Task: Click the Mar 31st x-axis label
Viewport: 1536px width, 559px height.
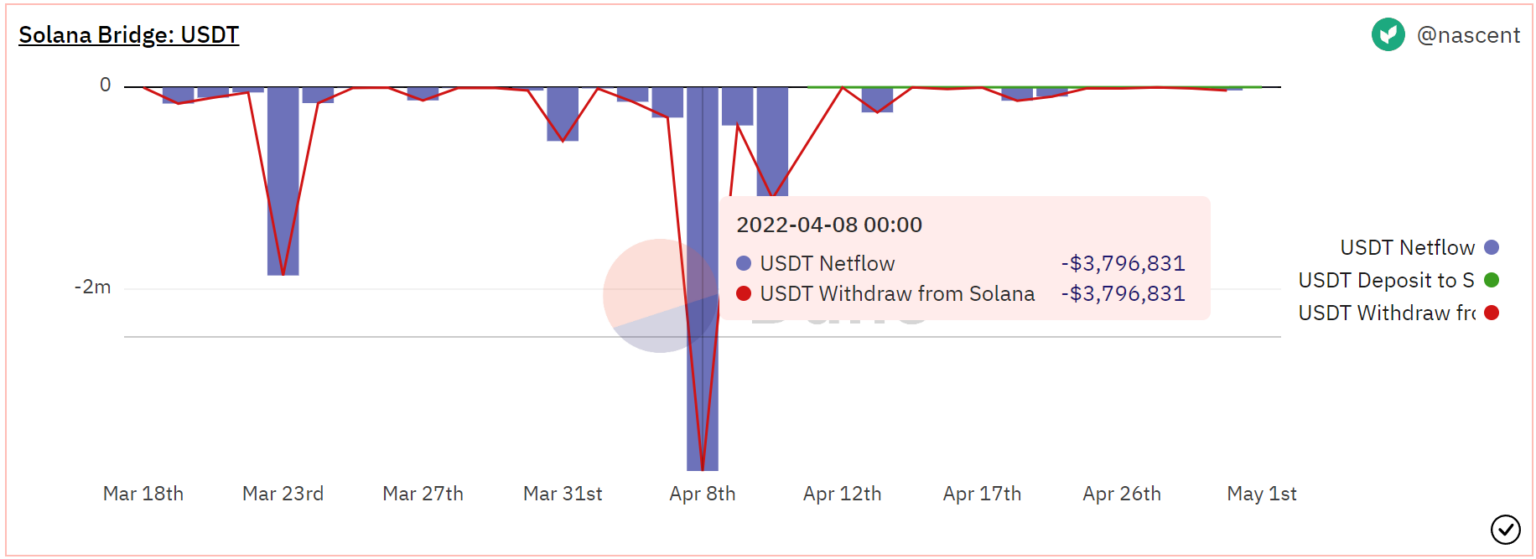Action: click(x=563, y=494)
